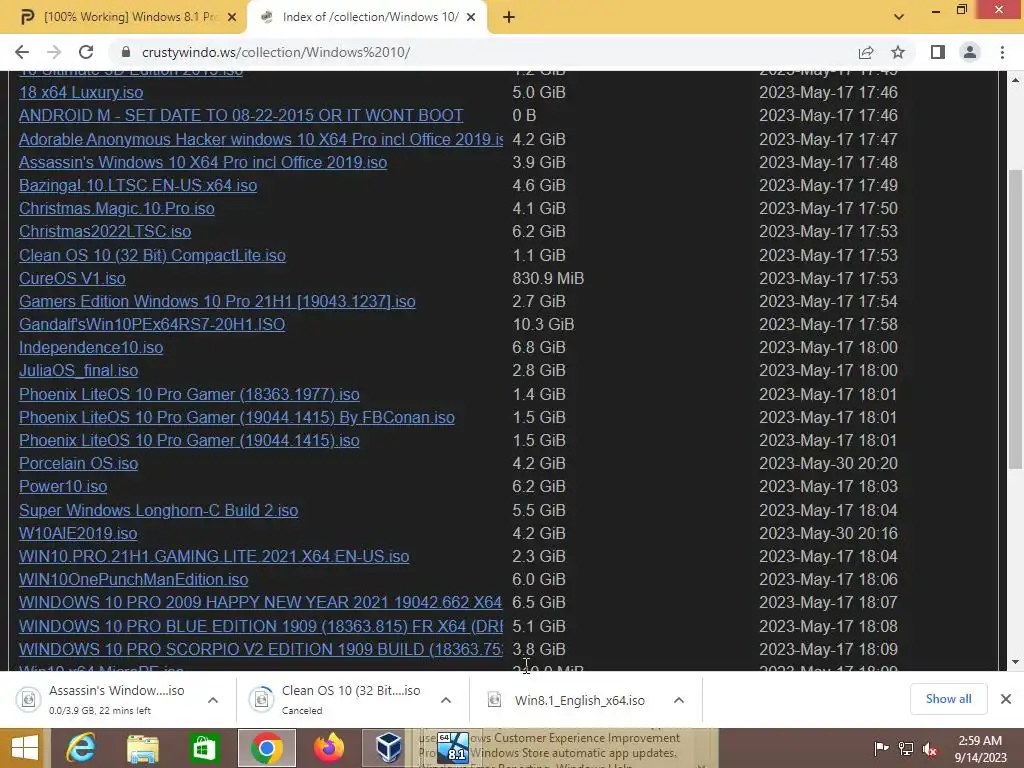1024x768 pixels.
Task: Open VirtualBox from the taskbar
Action: click(x=388, y=748)
